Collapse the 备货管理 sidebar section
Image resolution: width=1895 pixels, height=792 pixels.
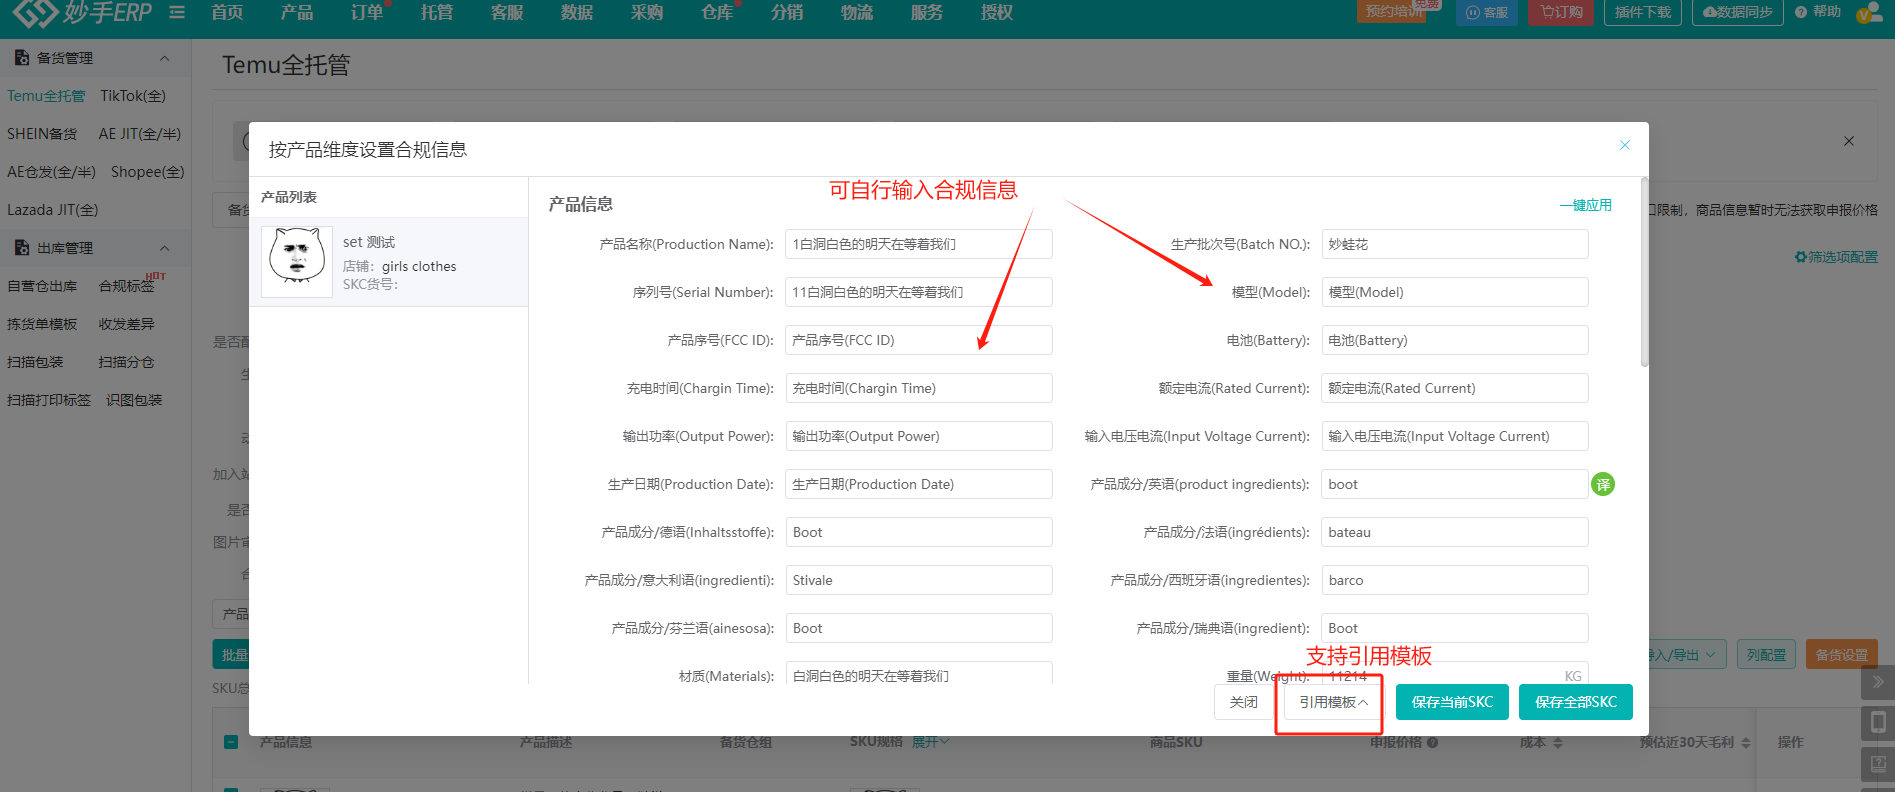pos(165,58)
